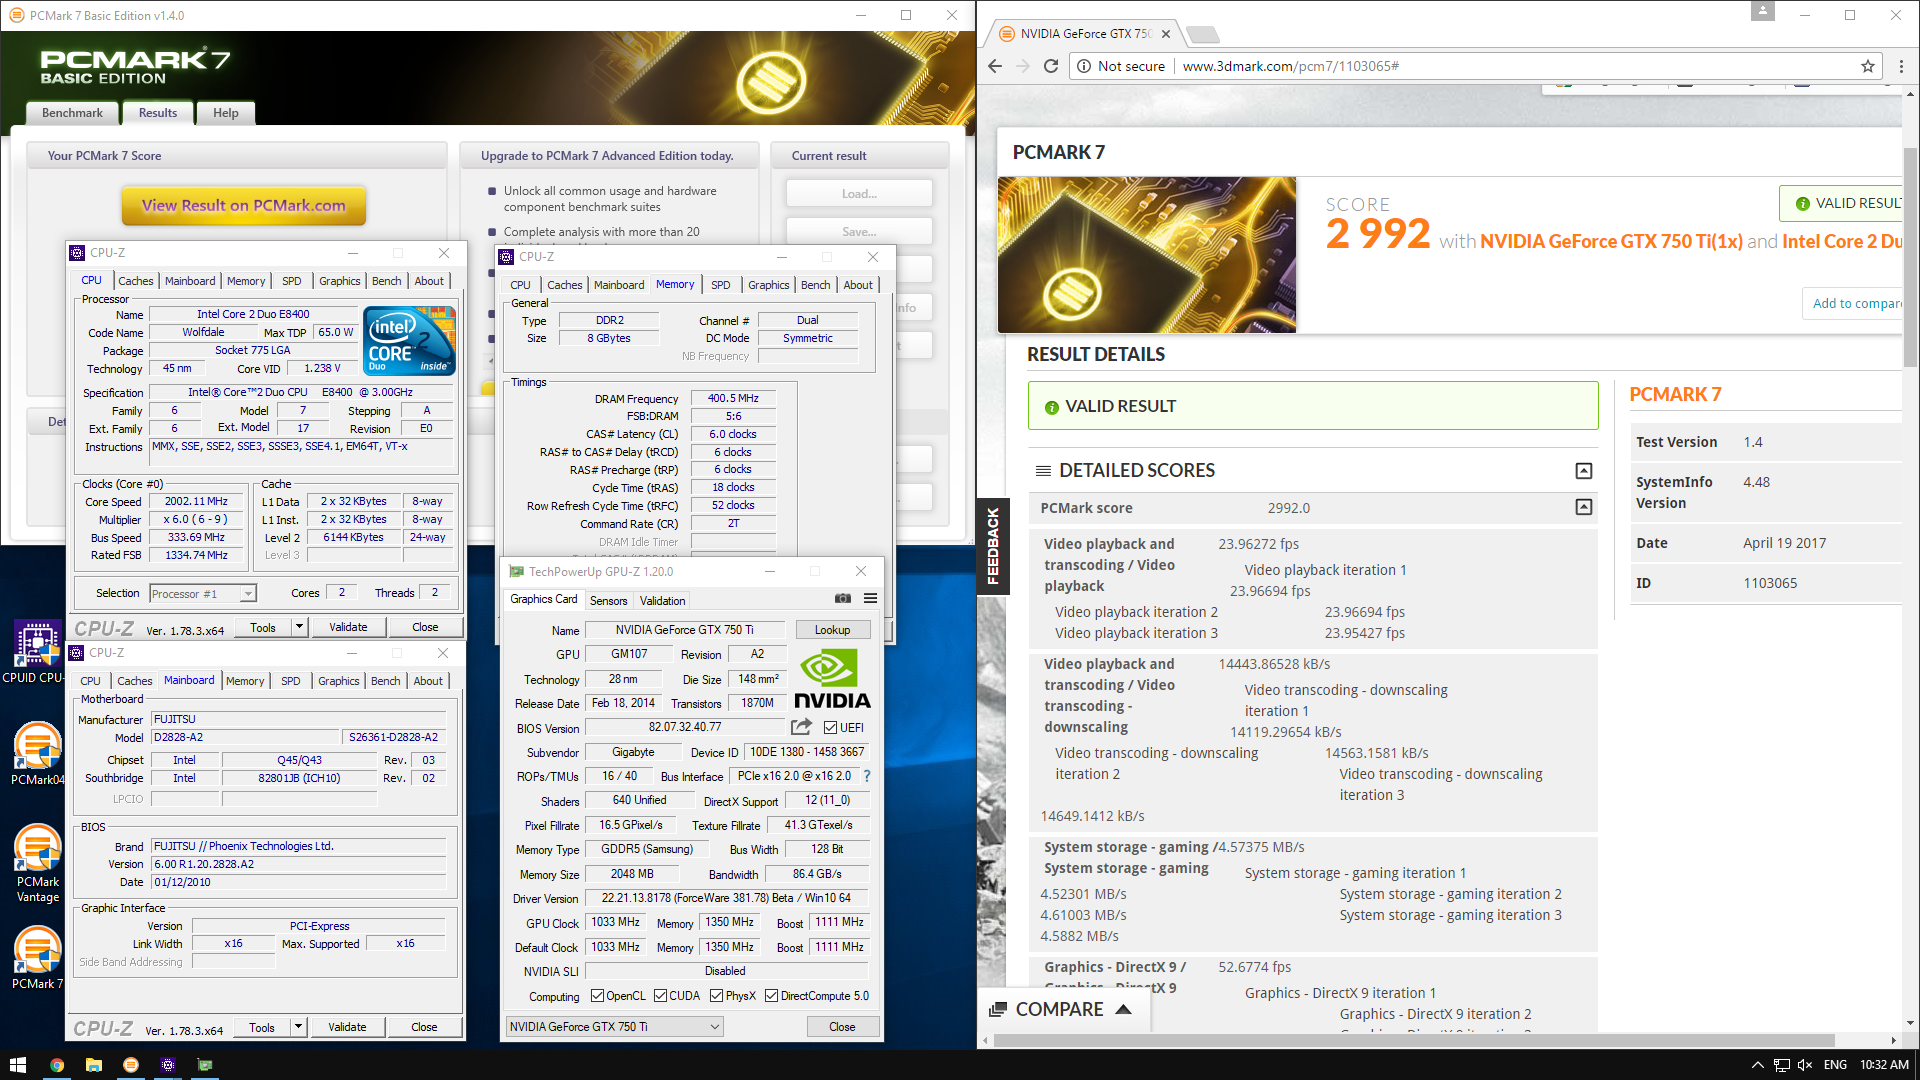The height and width of the screenshot is (1080, 1920).
Task: Toggle the CUDA checkbox in GPU-Z
Action: (660, 995)
